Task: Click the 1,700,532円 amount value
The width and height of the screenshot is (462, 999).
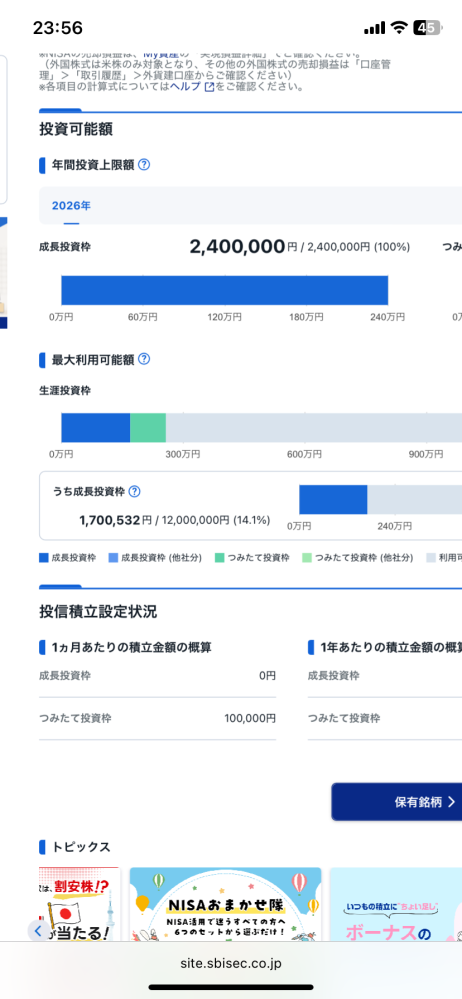Action: click(115, 520)
